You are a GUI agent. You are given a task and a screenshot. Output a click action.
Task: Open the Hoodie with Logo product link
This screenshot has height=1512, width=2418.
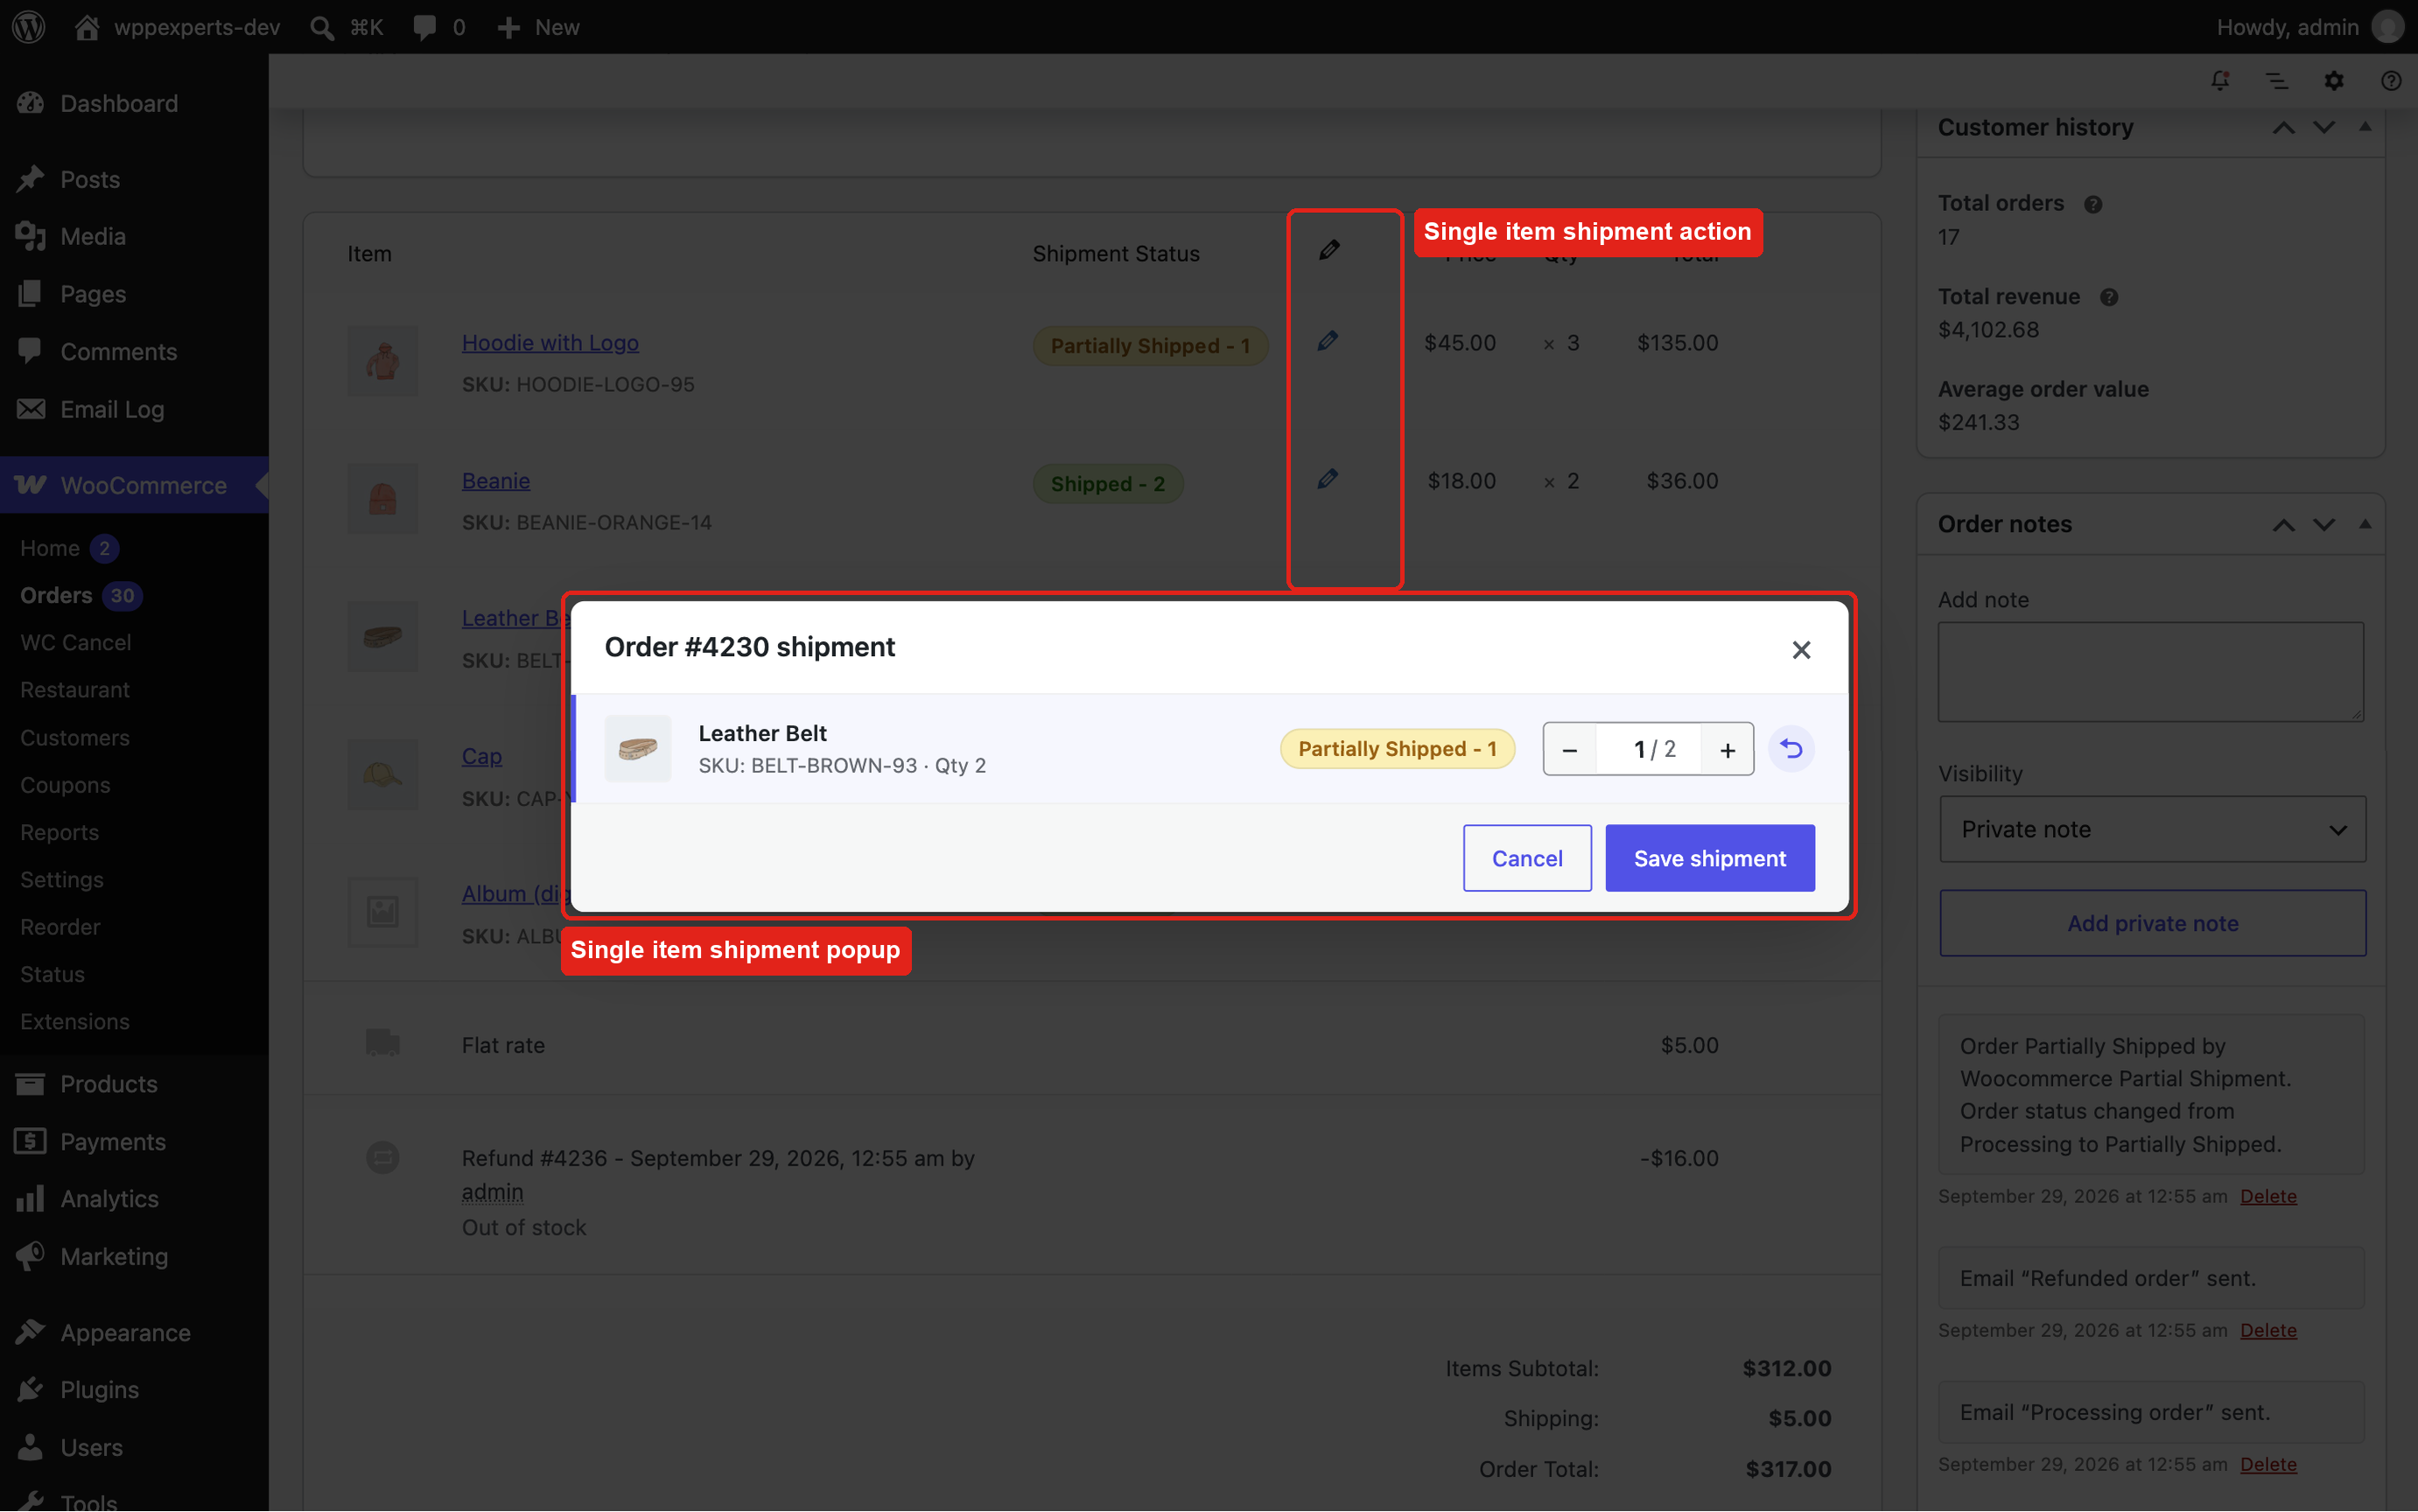(x=550, y=342)
